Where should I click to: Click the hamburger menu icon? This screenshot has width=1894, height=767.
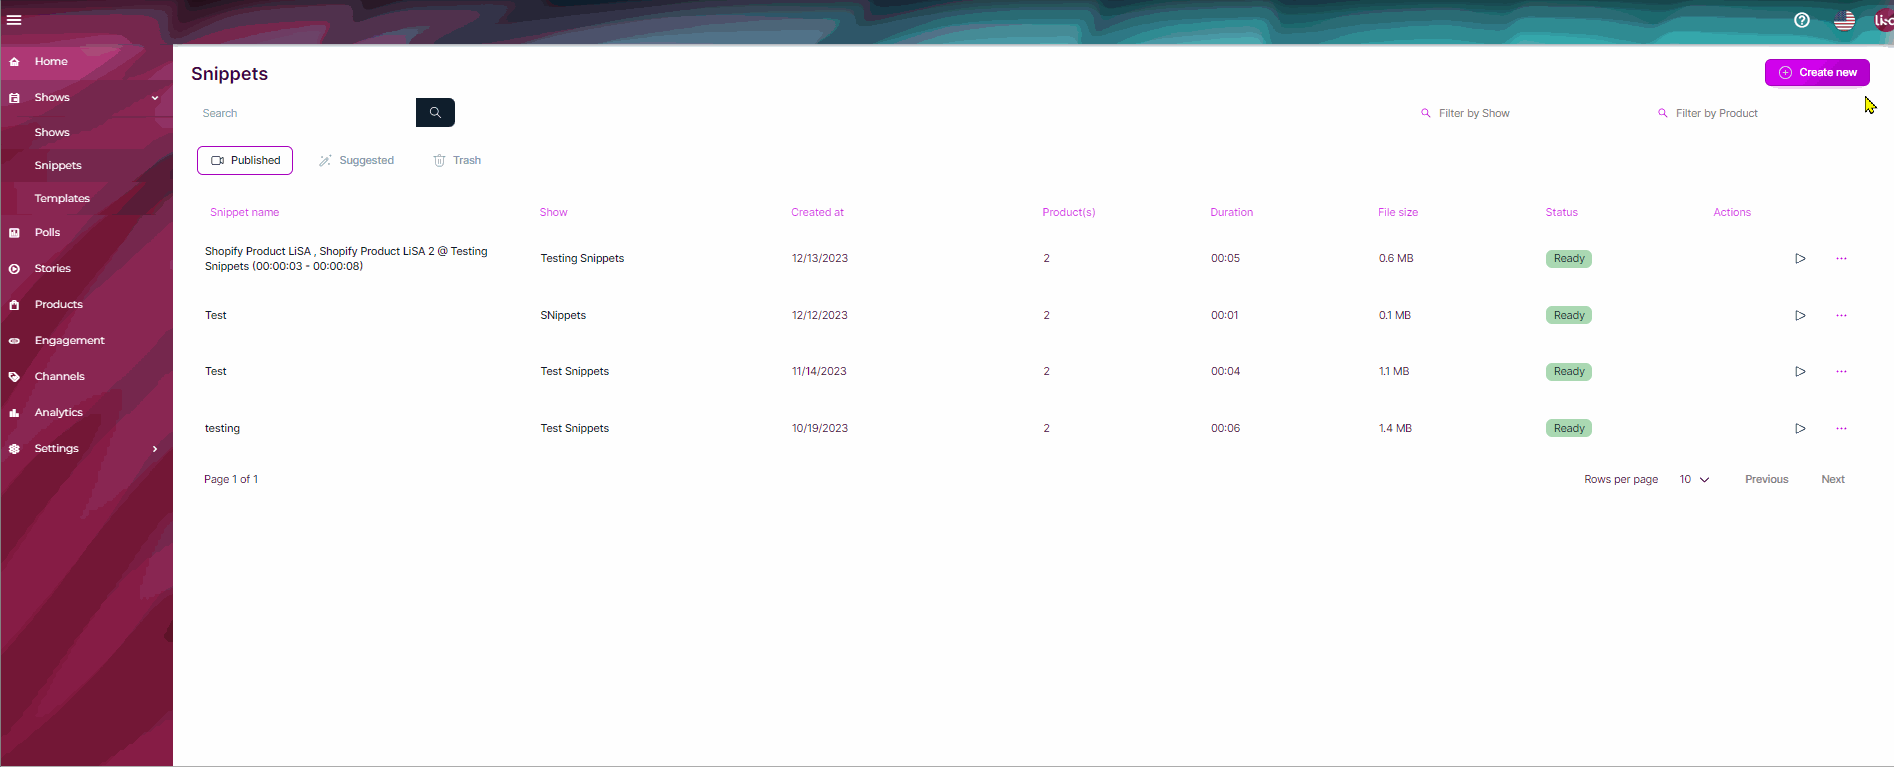[14, 20]
